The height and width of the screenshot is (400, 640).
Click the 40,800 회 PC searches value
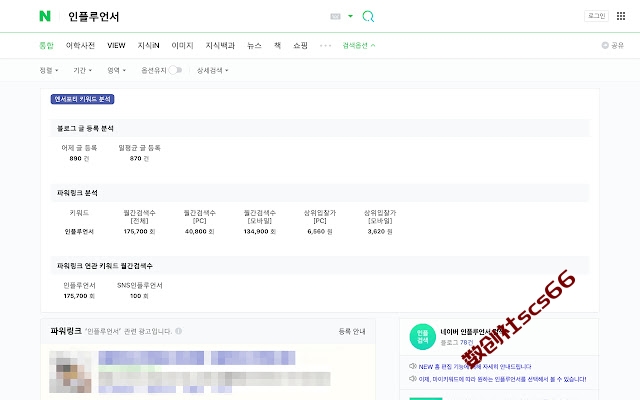(200, 231)
